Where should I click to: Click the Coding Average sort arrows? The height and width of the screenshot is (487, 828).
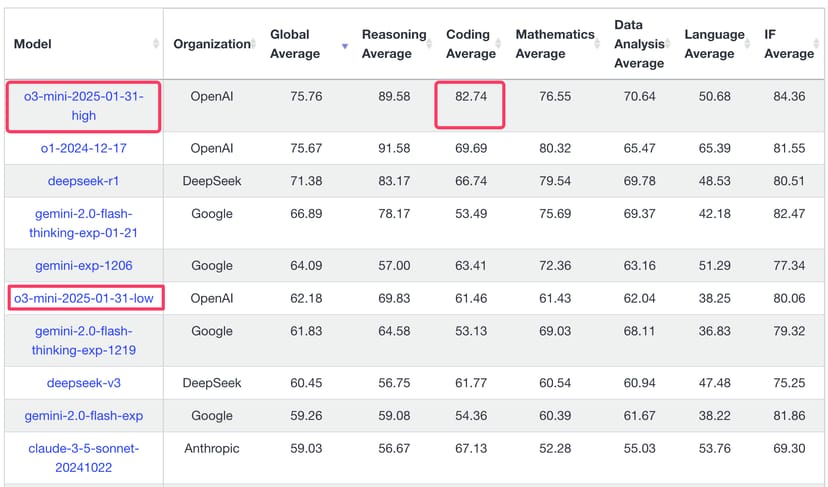502,45
